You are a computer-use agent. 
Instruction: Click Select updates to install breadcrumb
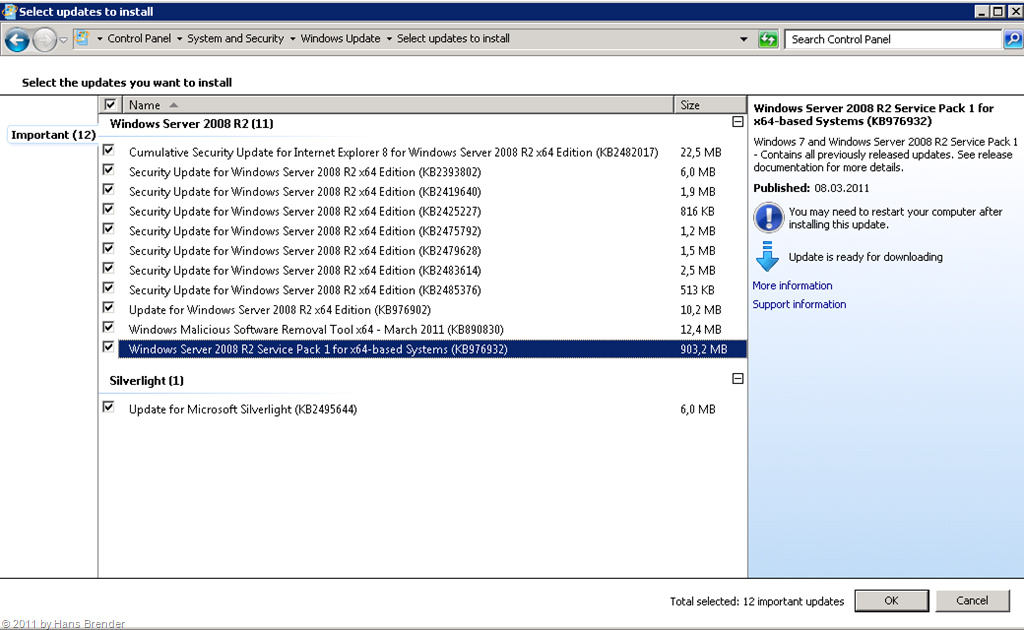tap(453, 39)
